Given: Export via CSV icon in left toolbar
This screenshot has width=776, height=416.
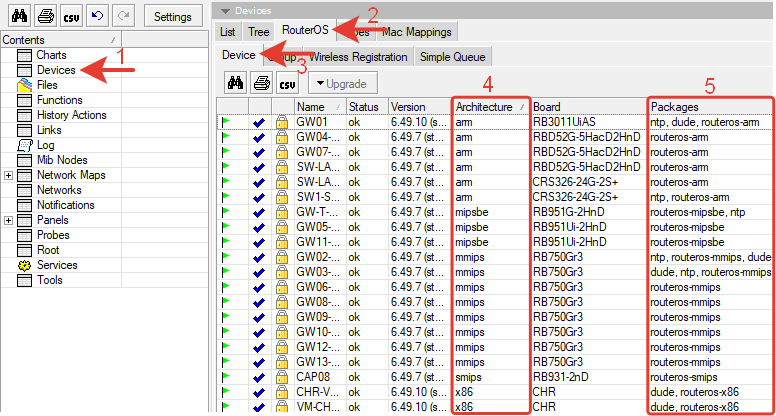Looking at the screenshot, I should point(70,17).
